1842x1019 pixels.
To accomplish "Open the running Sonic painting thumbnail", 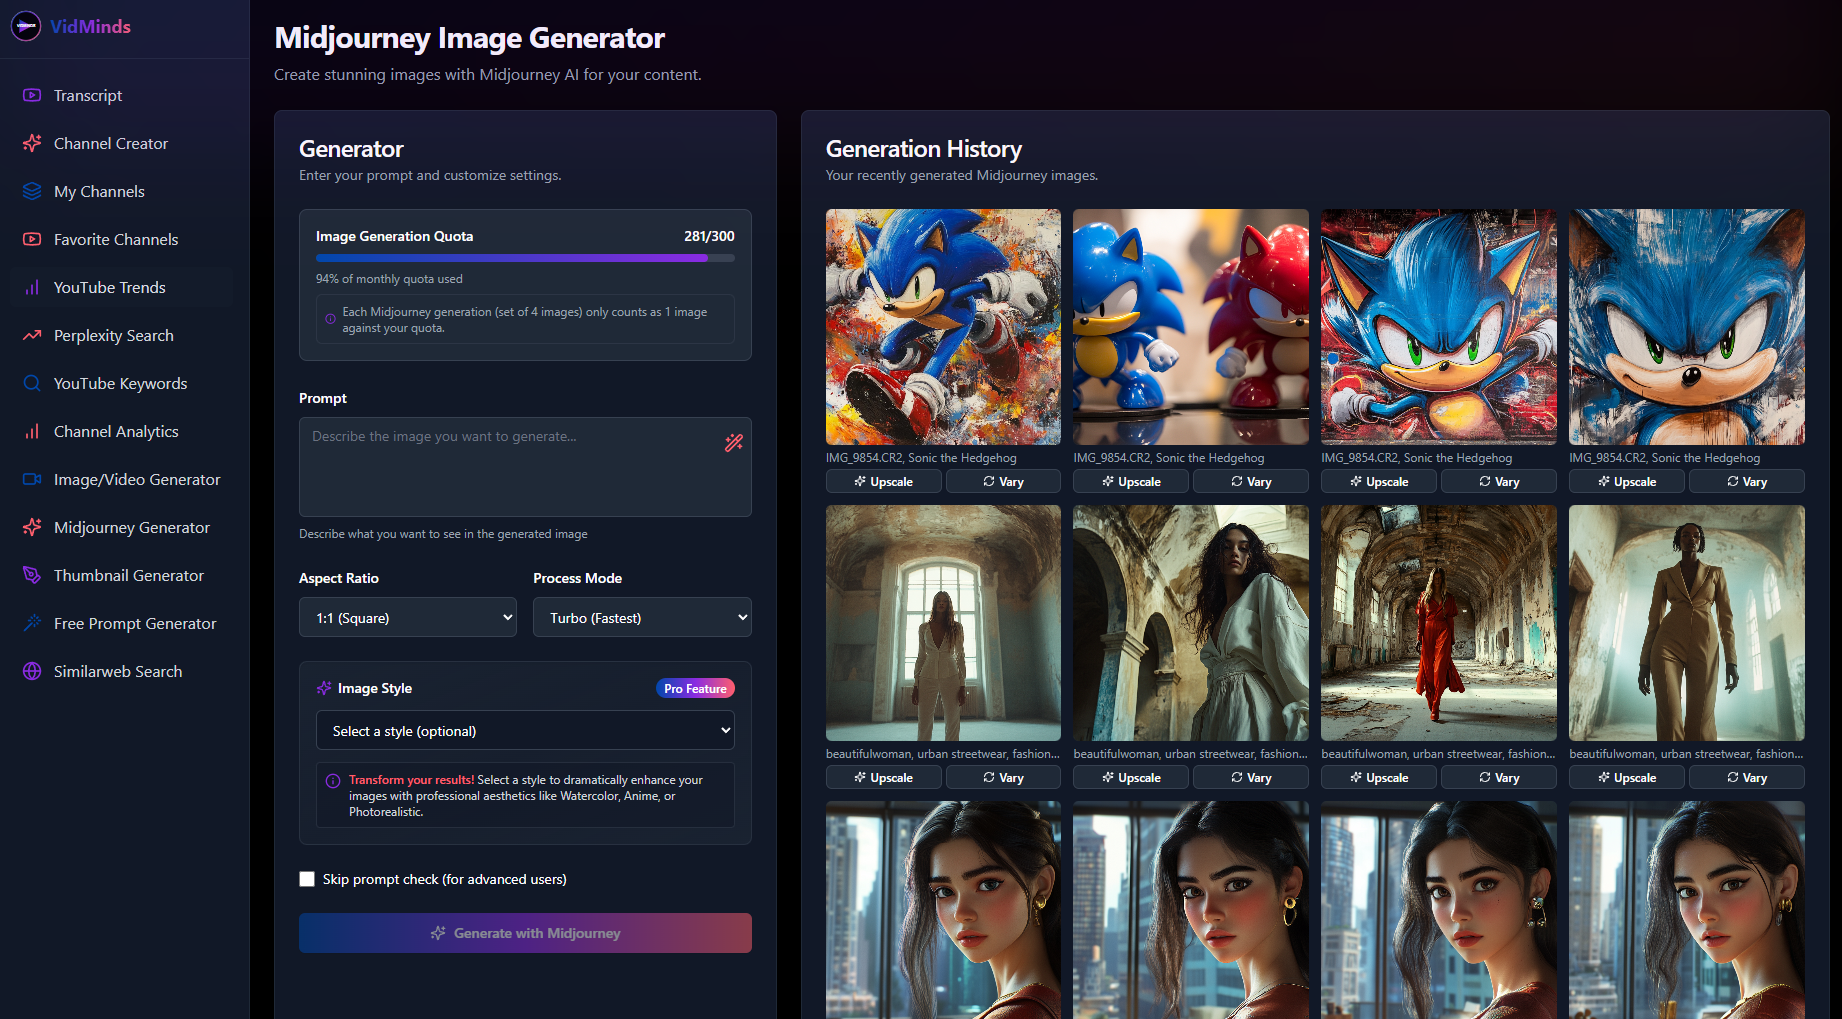I will click(x=943, y=327).
